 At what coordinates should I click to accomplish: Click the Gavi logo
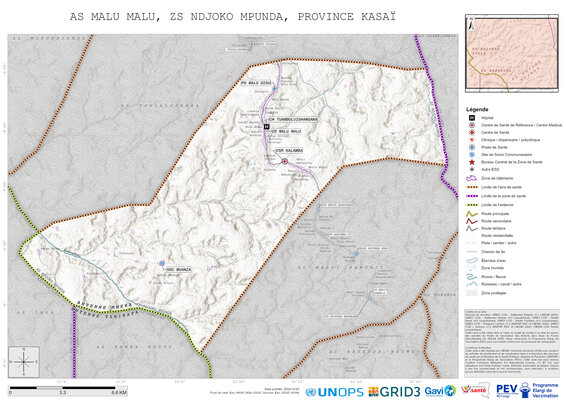440,391
